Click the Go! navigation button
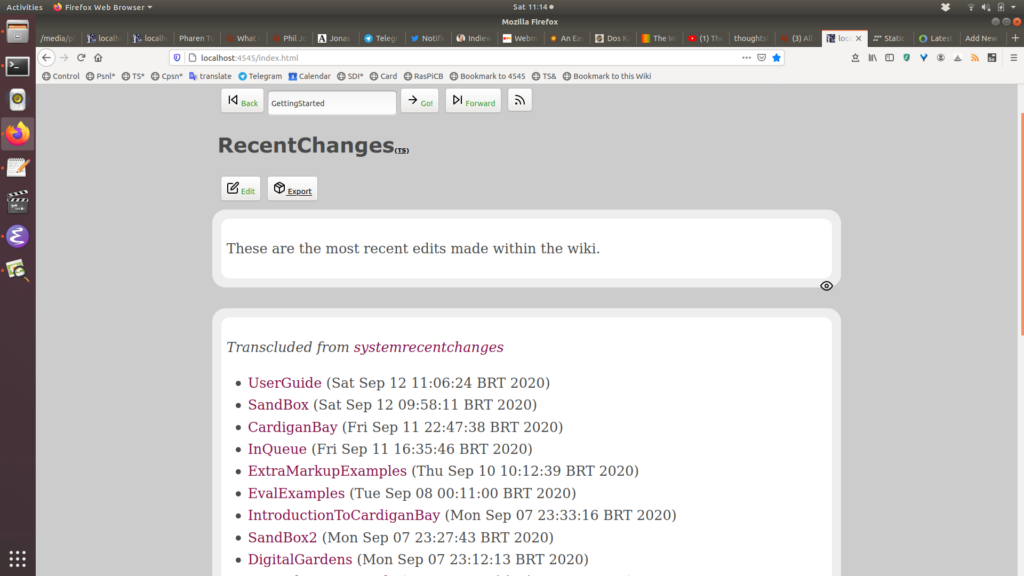The height and width of the screenshot is (576, 1024). [419, 101]
